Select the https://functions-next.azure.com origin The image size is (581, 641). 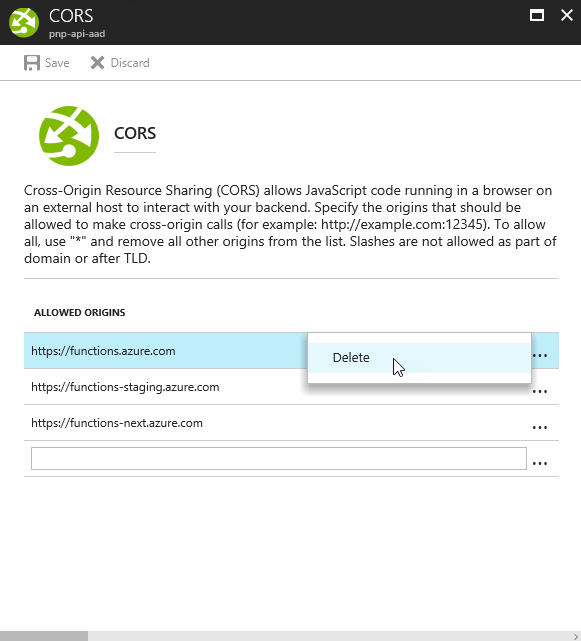coord(117,423)
